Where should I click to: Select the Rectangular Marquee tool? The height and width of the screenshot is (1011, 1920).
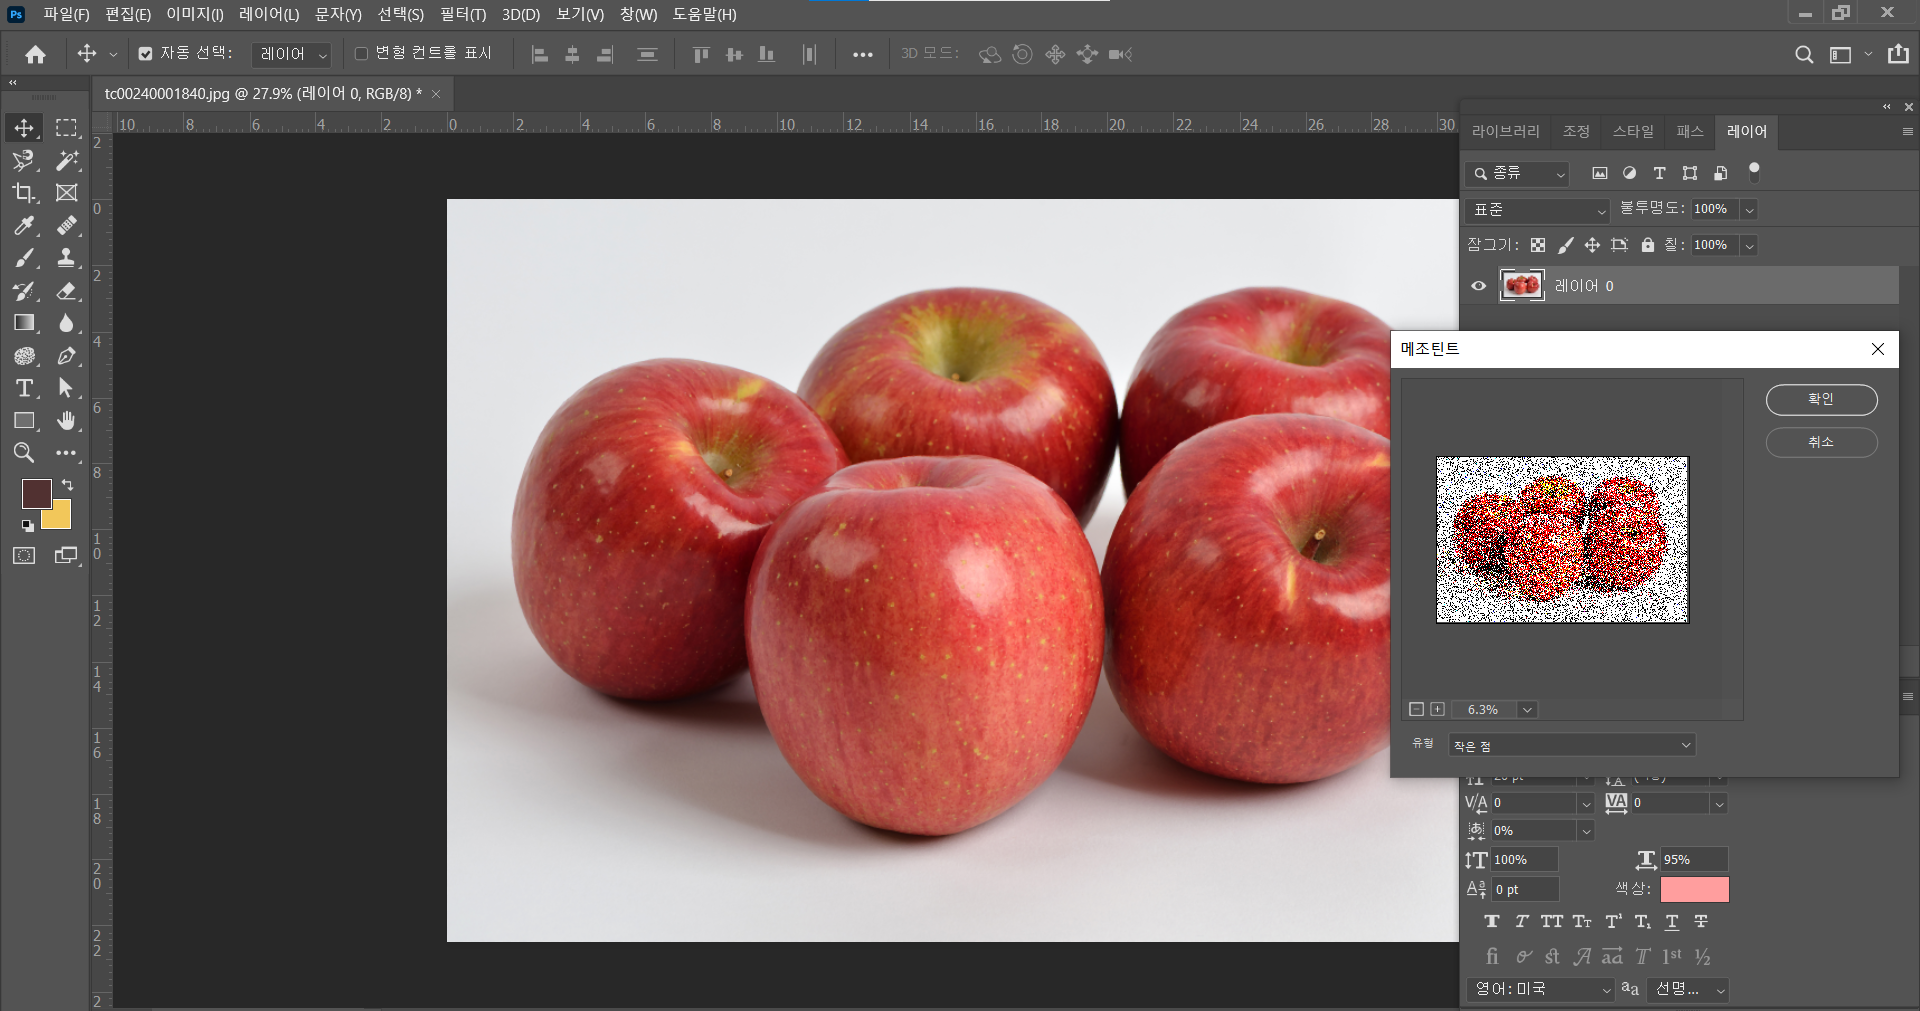tap(66, 128)
